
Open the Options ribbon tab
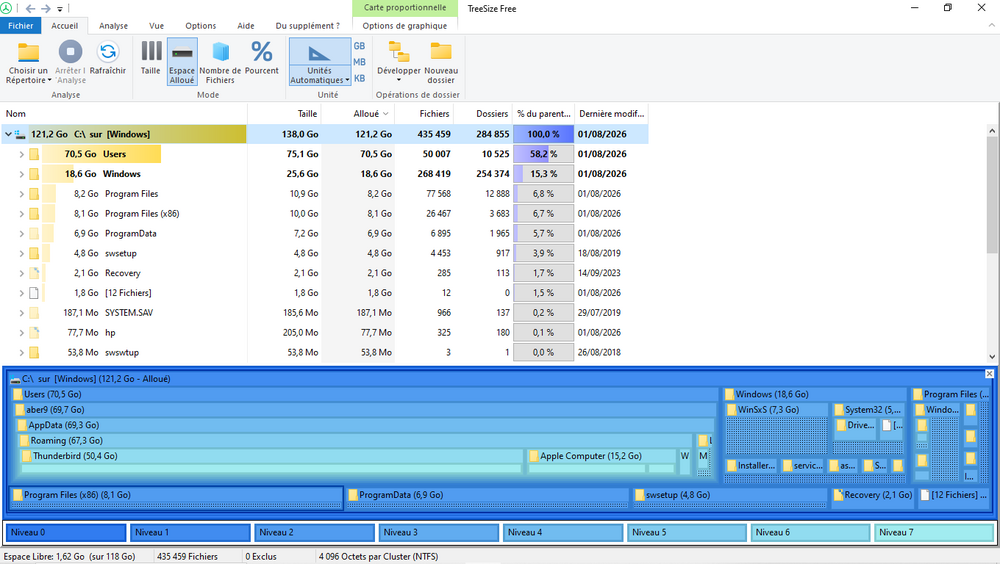coord(201,26)
